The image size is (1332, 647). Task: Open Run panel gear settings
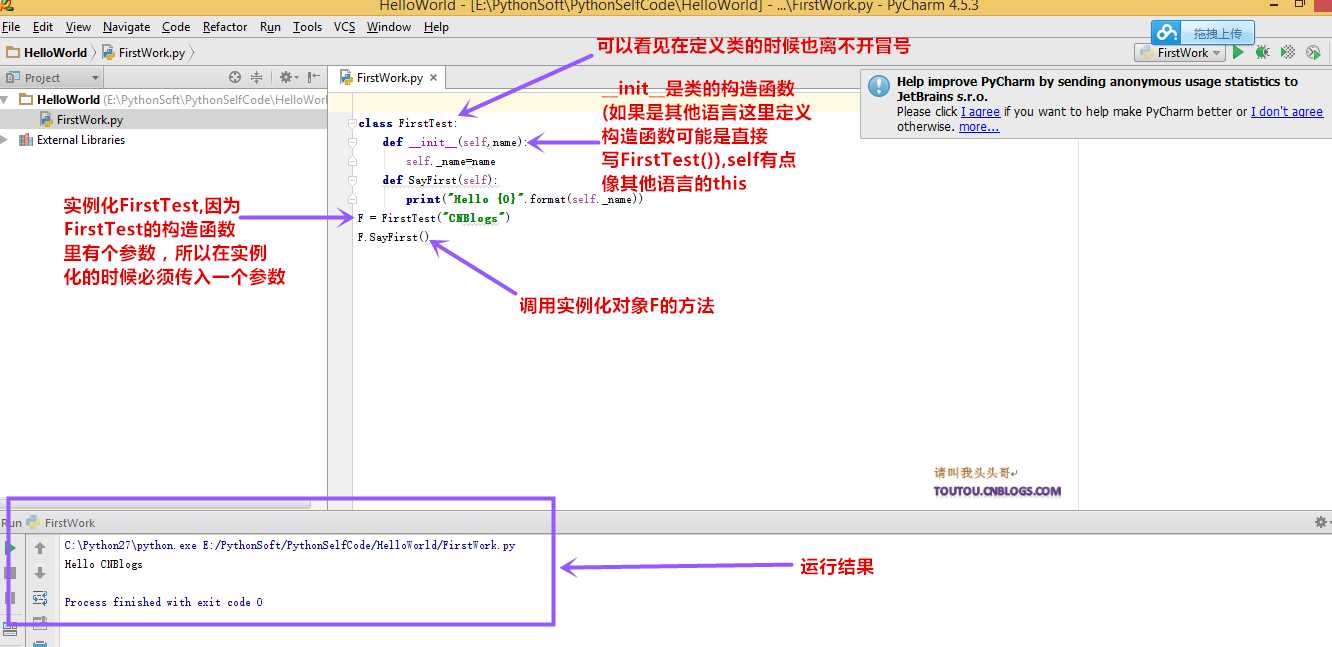pos(1321,522)
